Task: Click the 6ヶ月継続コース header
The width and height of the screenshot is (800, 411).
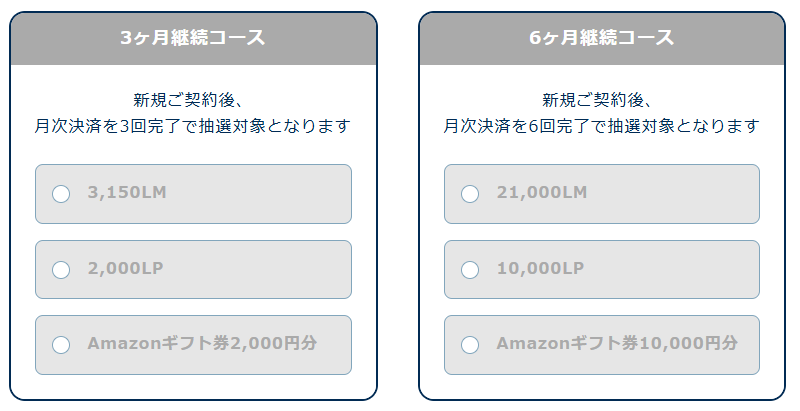Action: [602, 38]
